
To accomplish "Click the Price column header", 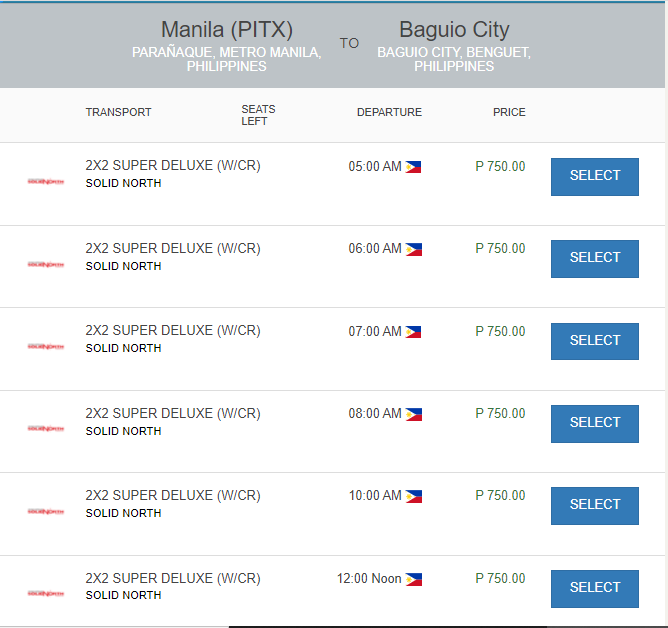I will point(509,112).
